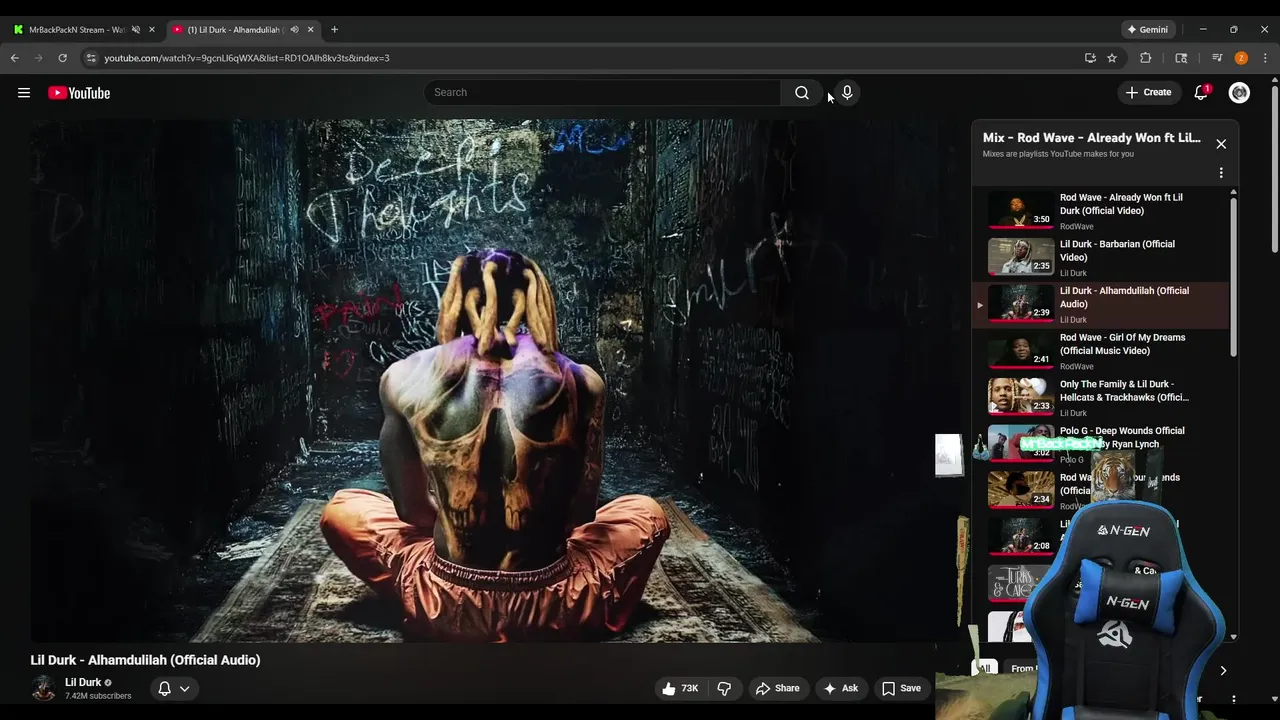Open the Mix playlist title
This screenshot has height=720, width=1280.
[1091, 138]
